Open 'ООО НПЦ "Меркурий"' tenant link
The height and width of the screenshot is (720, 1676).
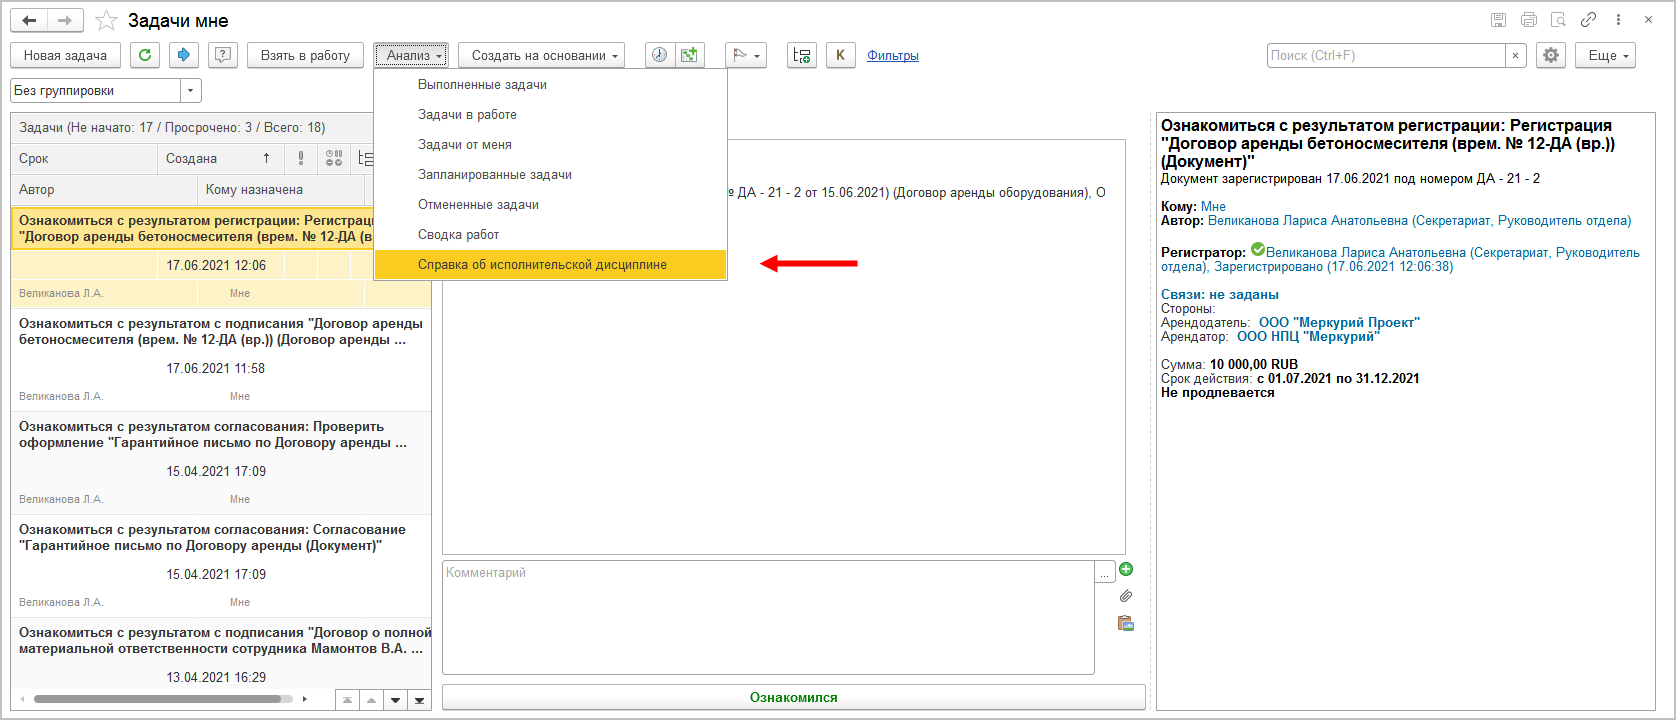1308,337
